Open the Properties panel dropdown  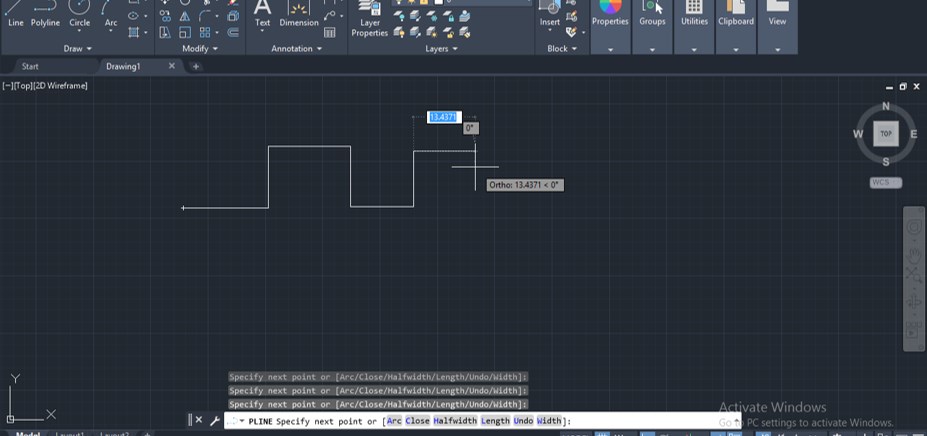(x=610, y=50)
